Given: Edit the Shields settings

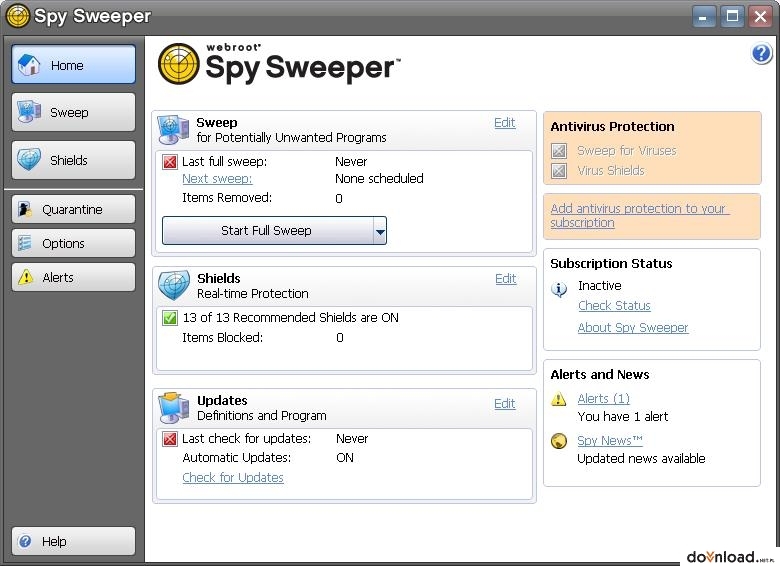Looking at the screenshot, I should [x=505, y=279].
